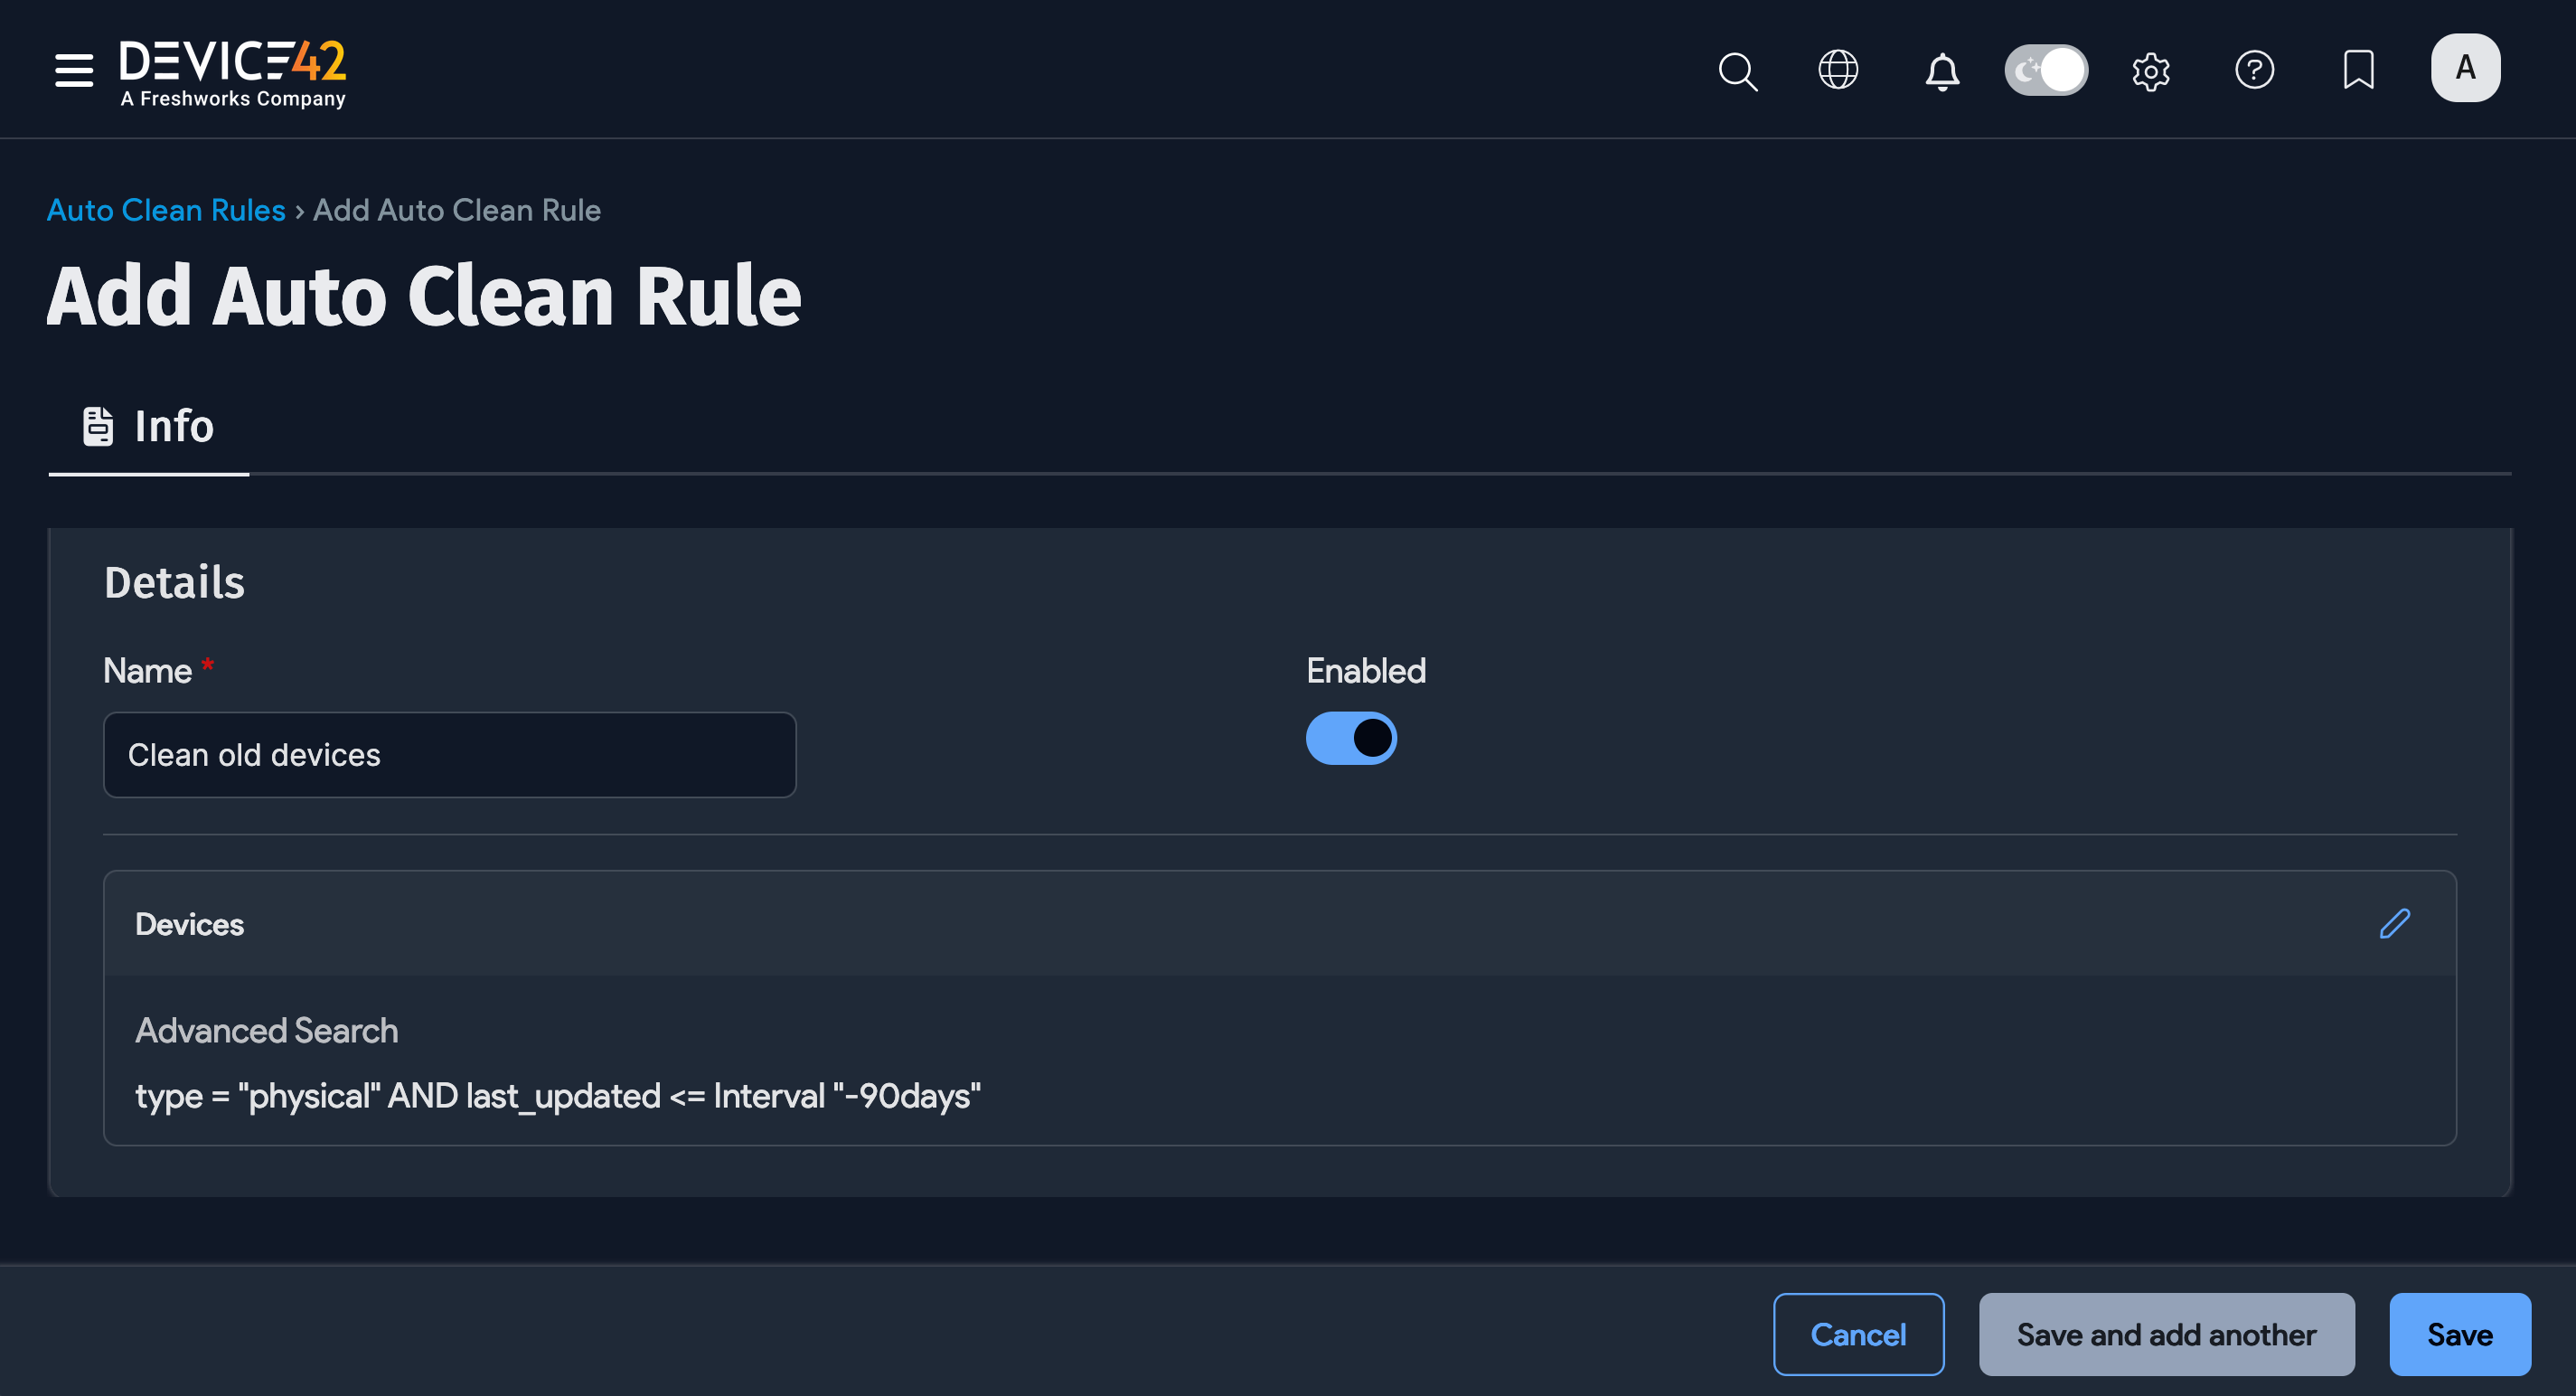Open saved bookmarks
The width and height of the screenshot is (2576, 1396).
(x=2358, y=69)
